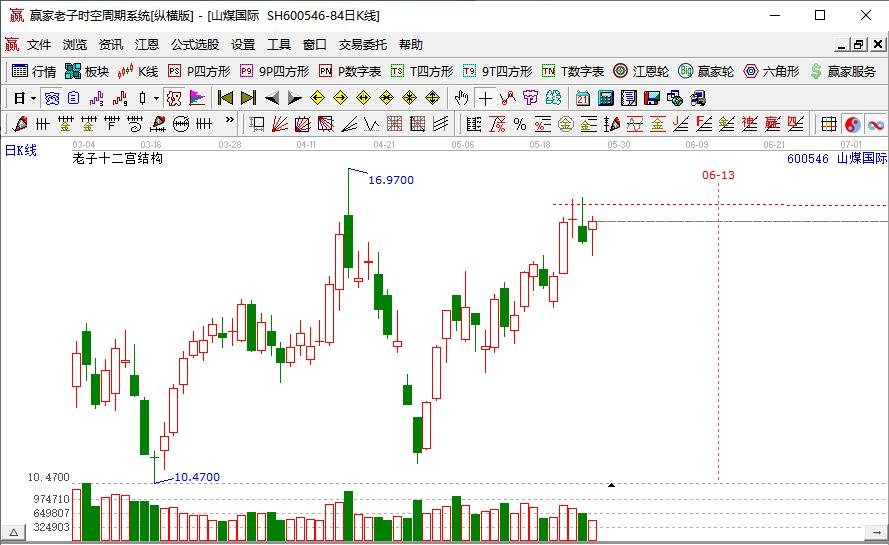Click the document info icon

tap(74, 98)
